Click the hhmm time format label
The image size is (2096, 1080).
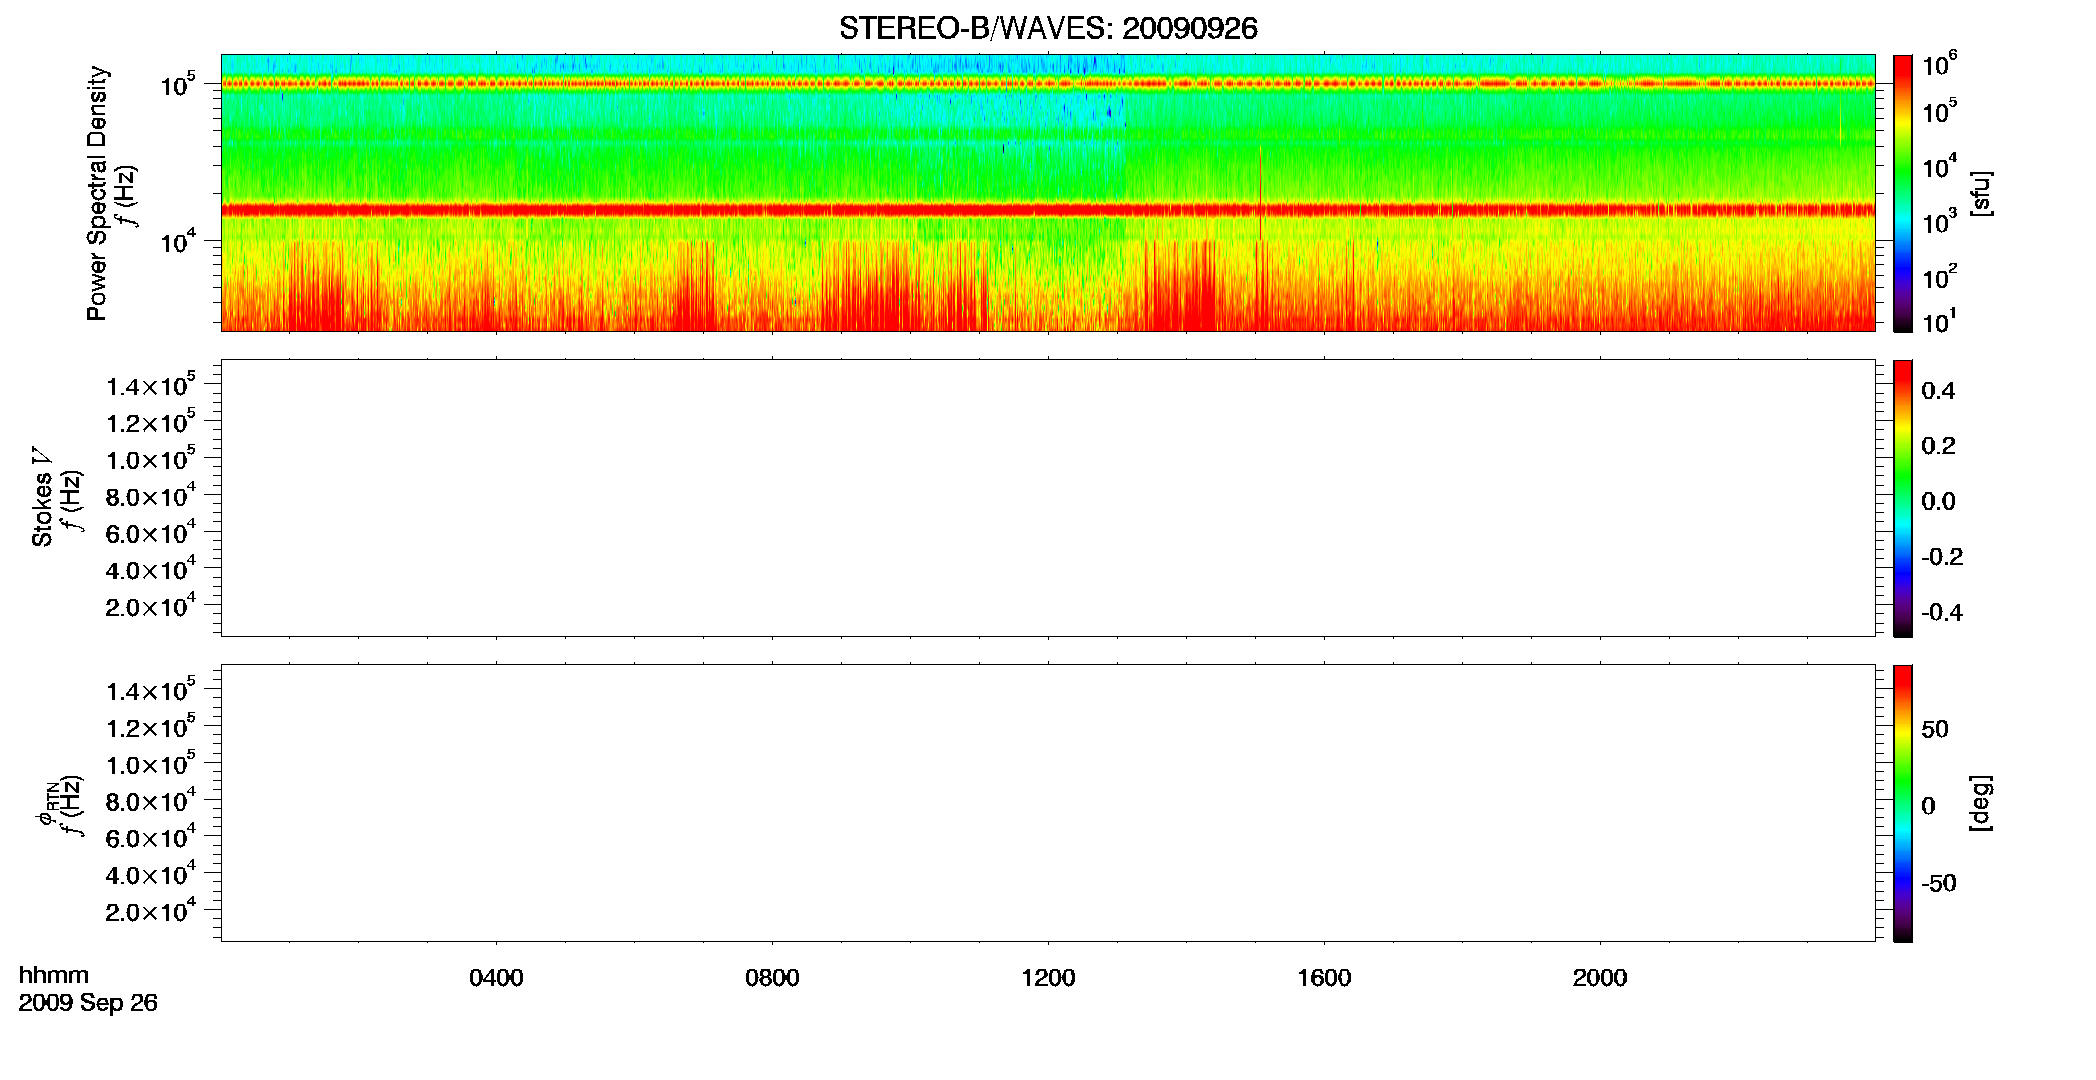pyautogui.click(x=54, y=976)
